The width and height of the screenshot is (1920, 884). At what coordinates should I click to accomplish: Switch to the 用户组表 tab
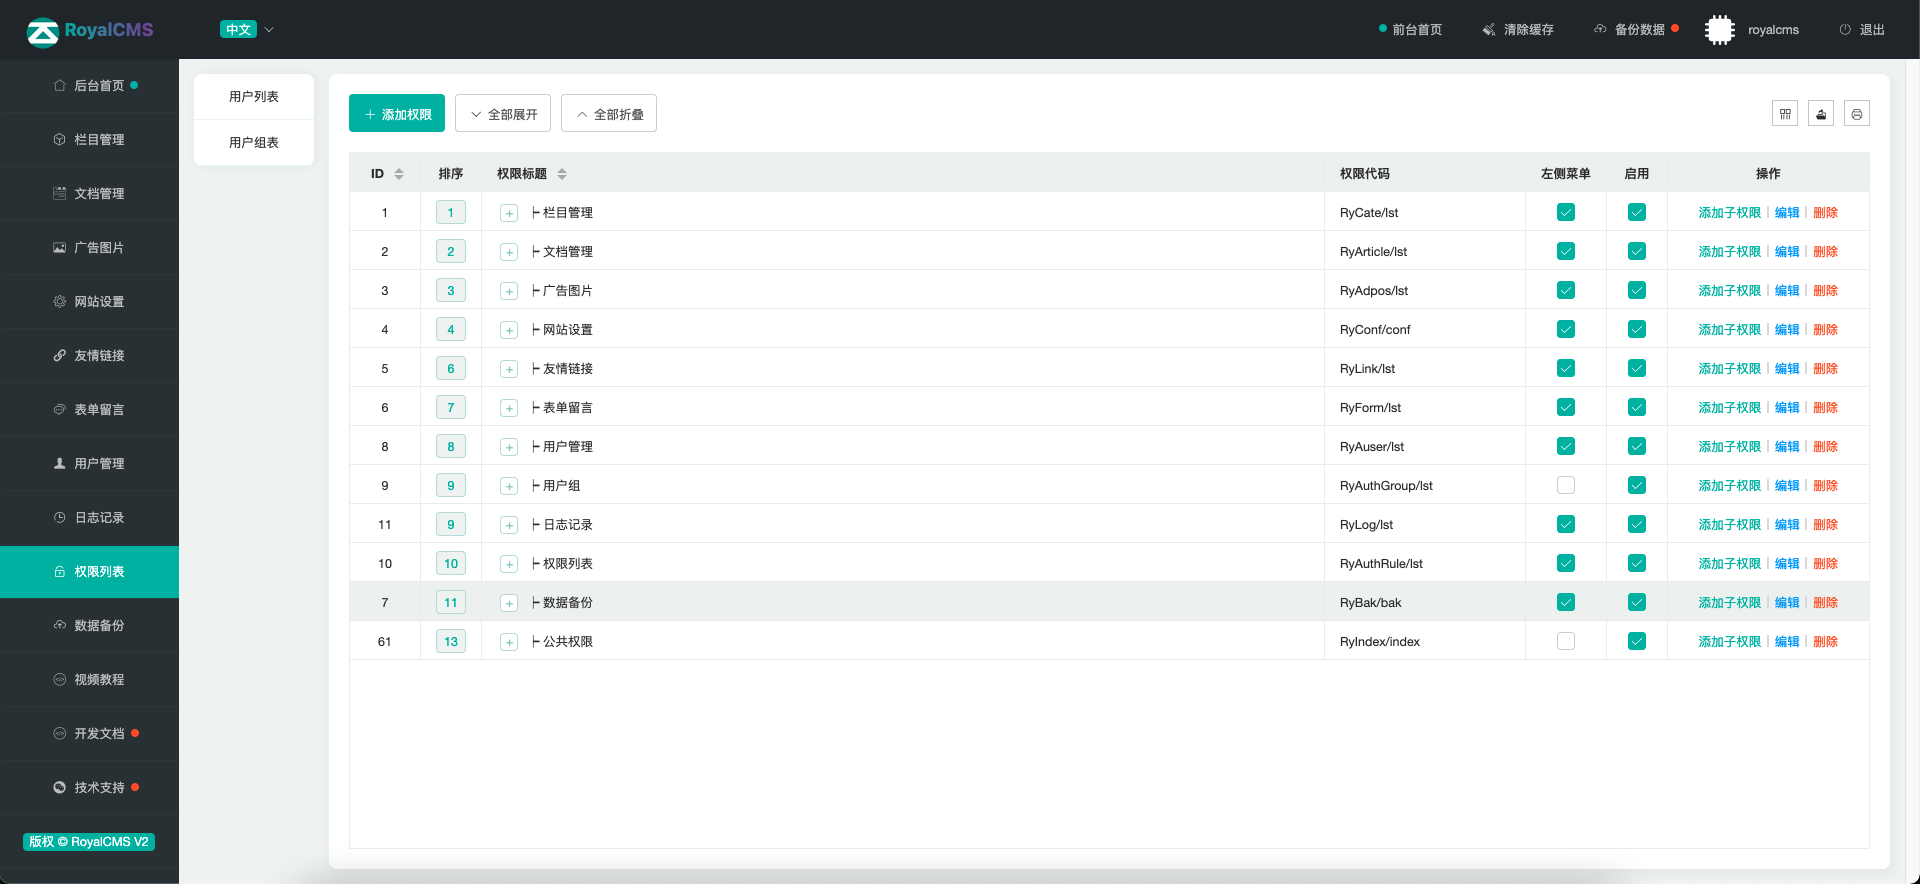(x=254, y=143)
